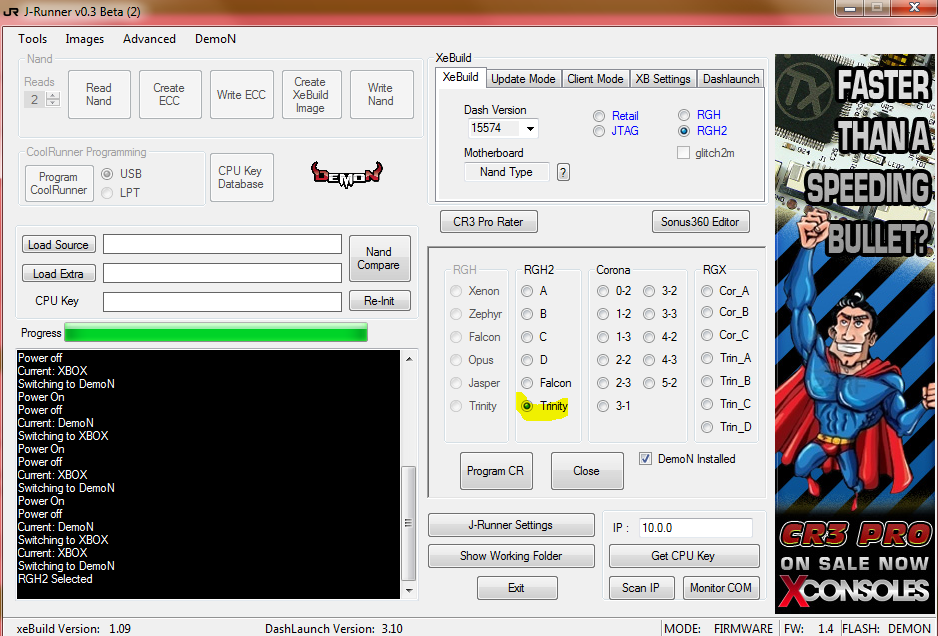Select the RGH radio button
This screenshot has height=636, width=938.
click(x=684, y=115)
